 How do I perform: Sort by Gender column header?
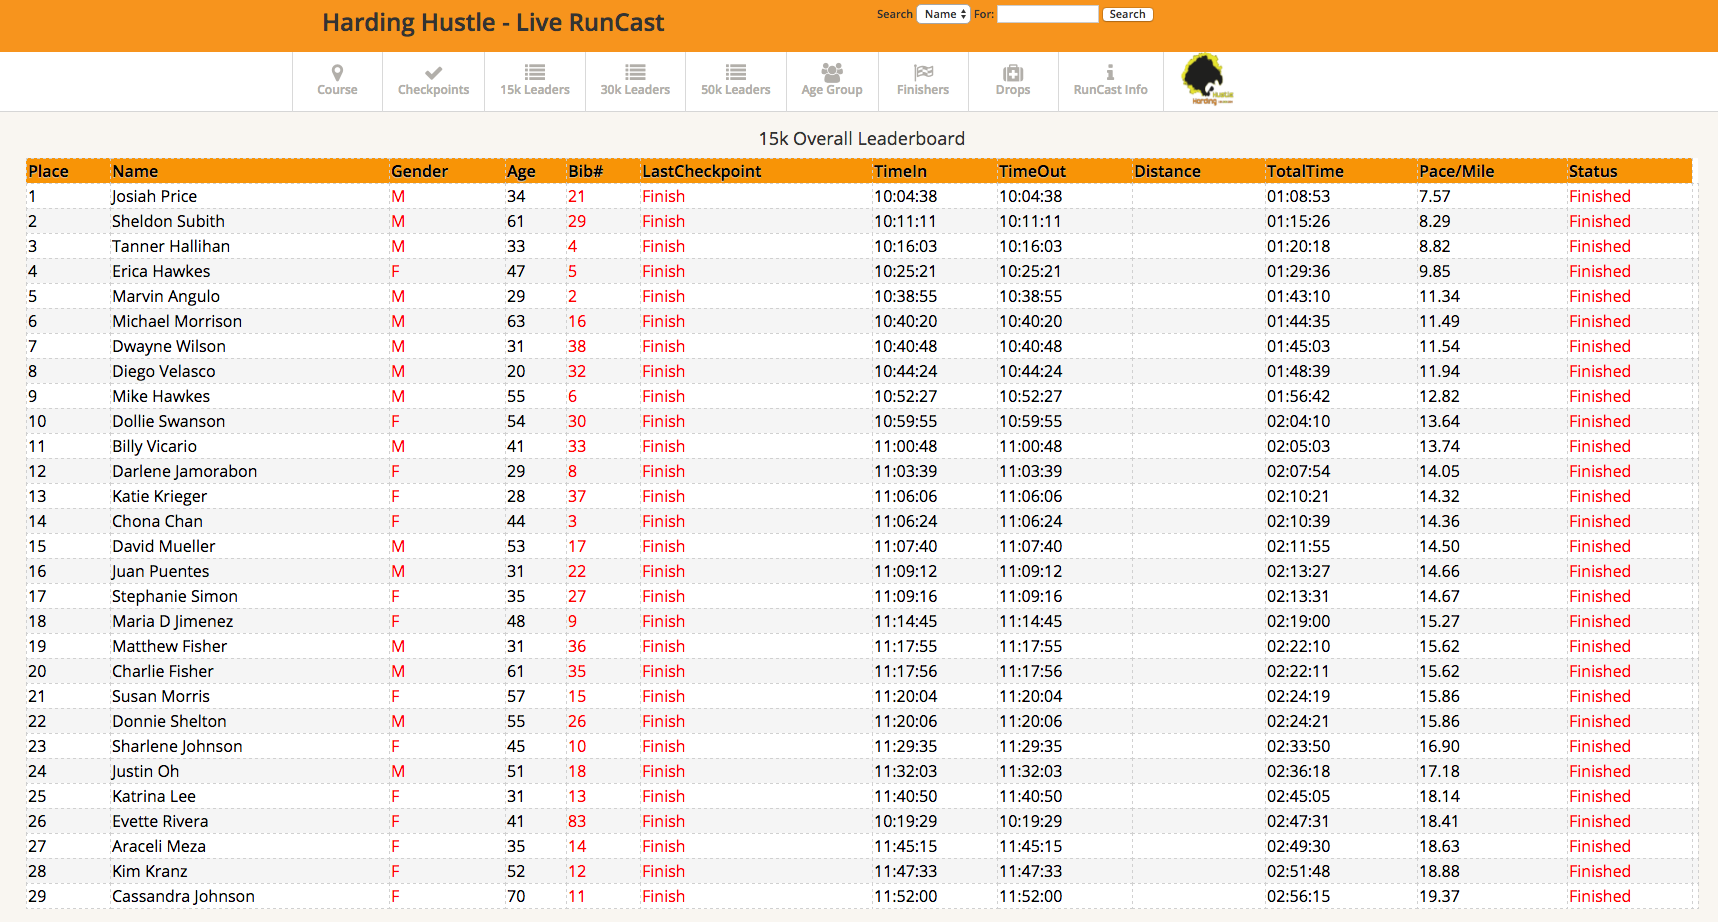click(x=420, y=171)
